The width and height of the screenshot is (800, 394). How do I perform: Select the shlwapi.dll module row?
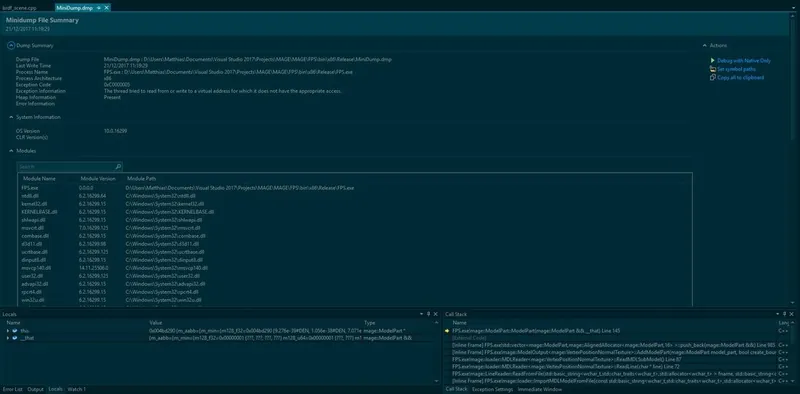coord(355,220)
